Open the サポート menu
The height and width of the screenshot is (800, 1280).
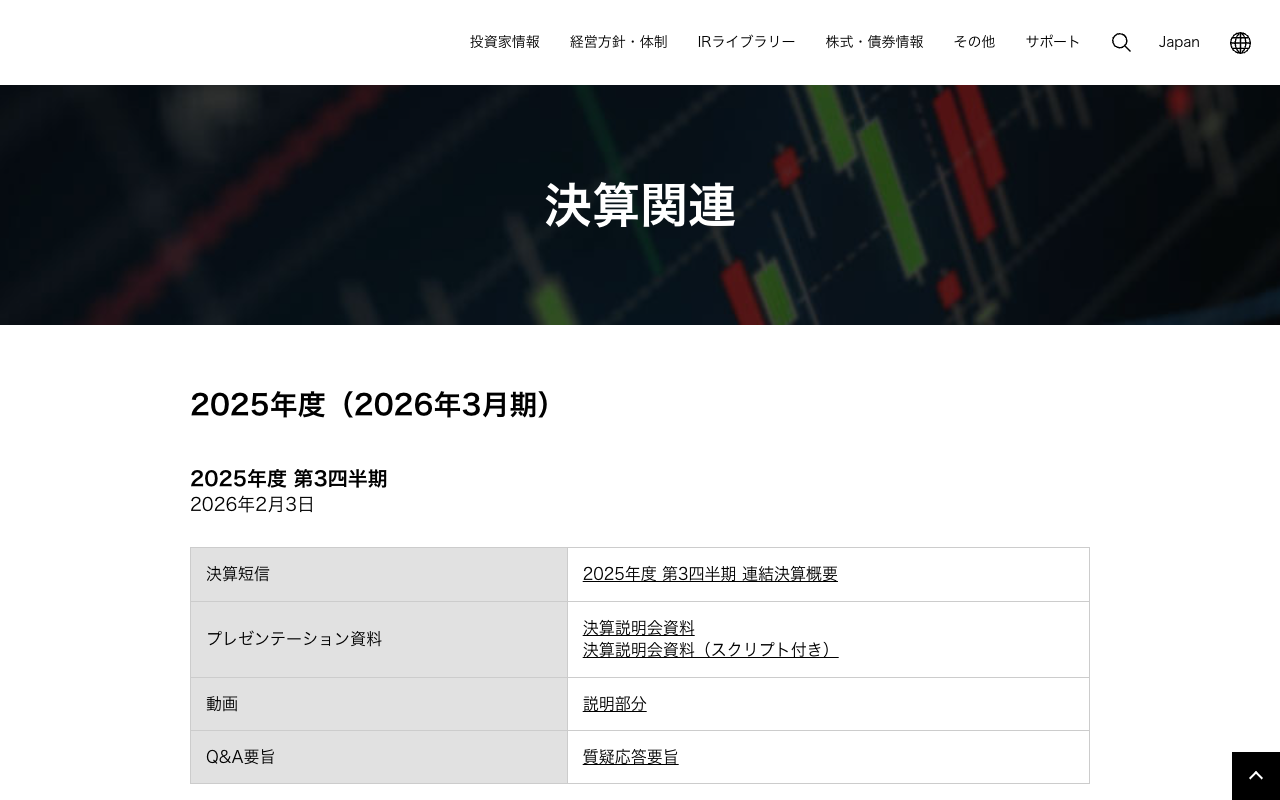(x=1052, y=42)
